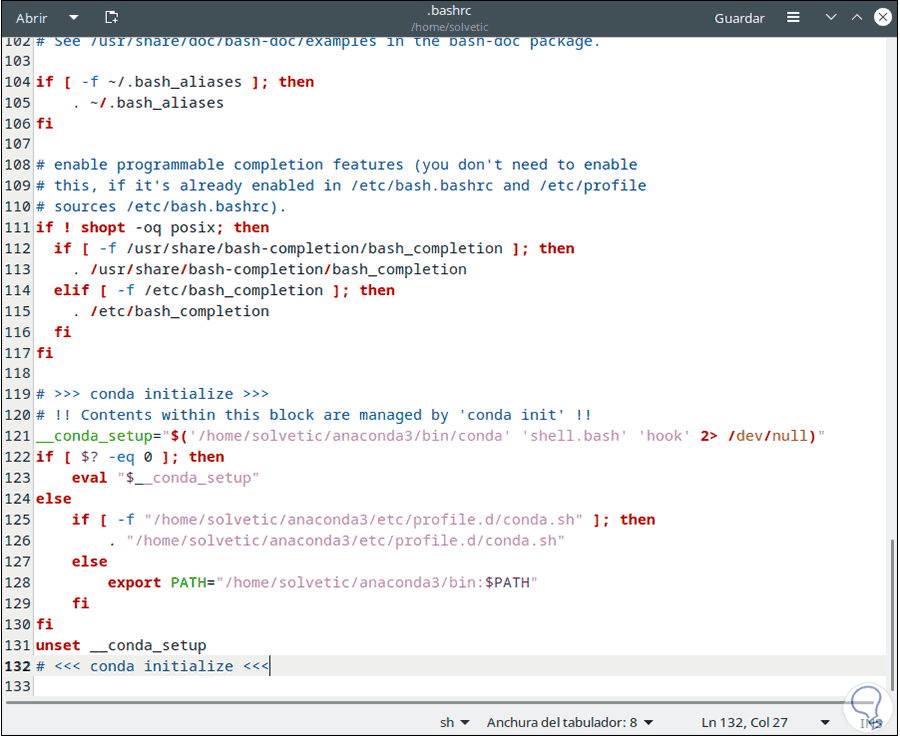This screenshot has width=900, height=736.
Task: Click 'unset __conda_setup' line 131
Action: pyautogui.click(x=121, y=645)
